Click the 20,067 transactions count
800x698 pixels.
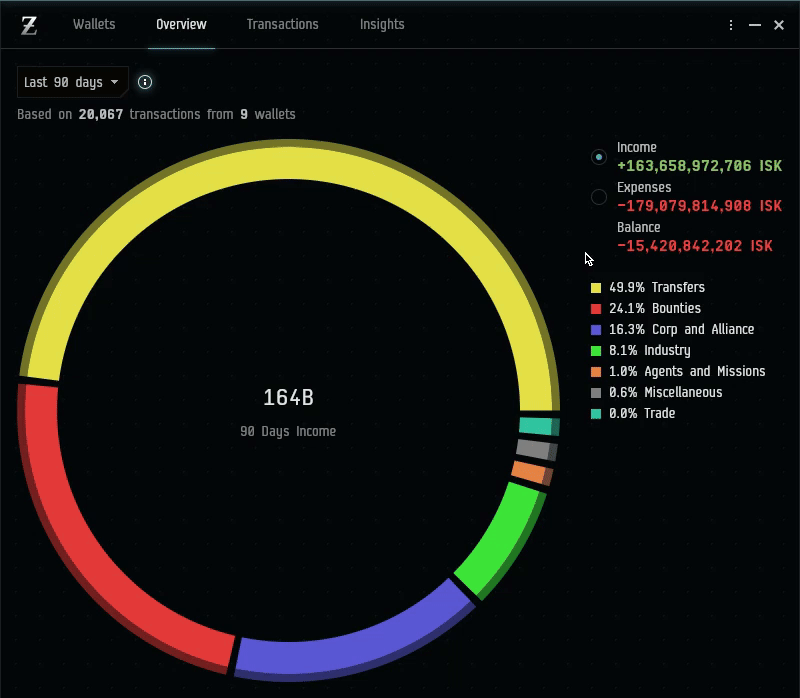click(101, 114)
